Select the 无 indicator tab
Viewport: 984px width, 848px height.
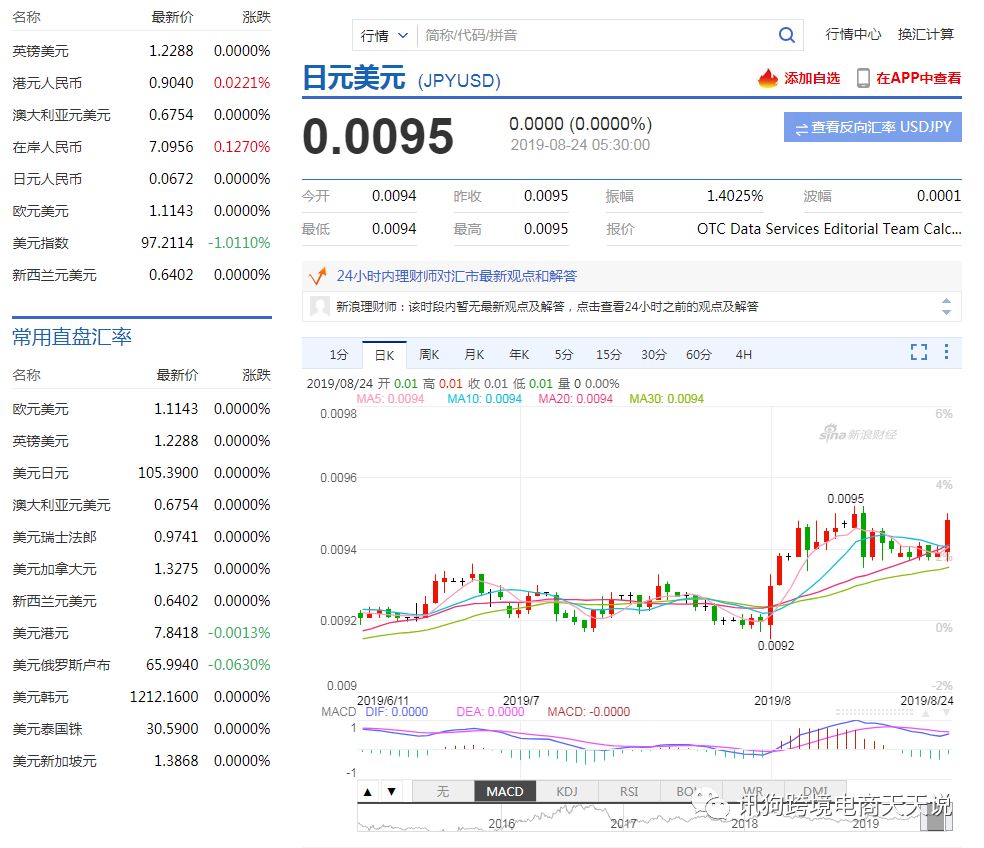(x=442, y=792)
